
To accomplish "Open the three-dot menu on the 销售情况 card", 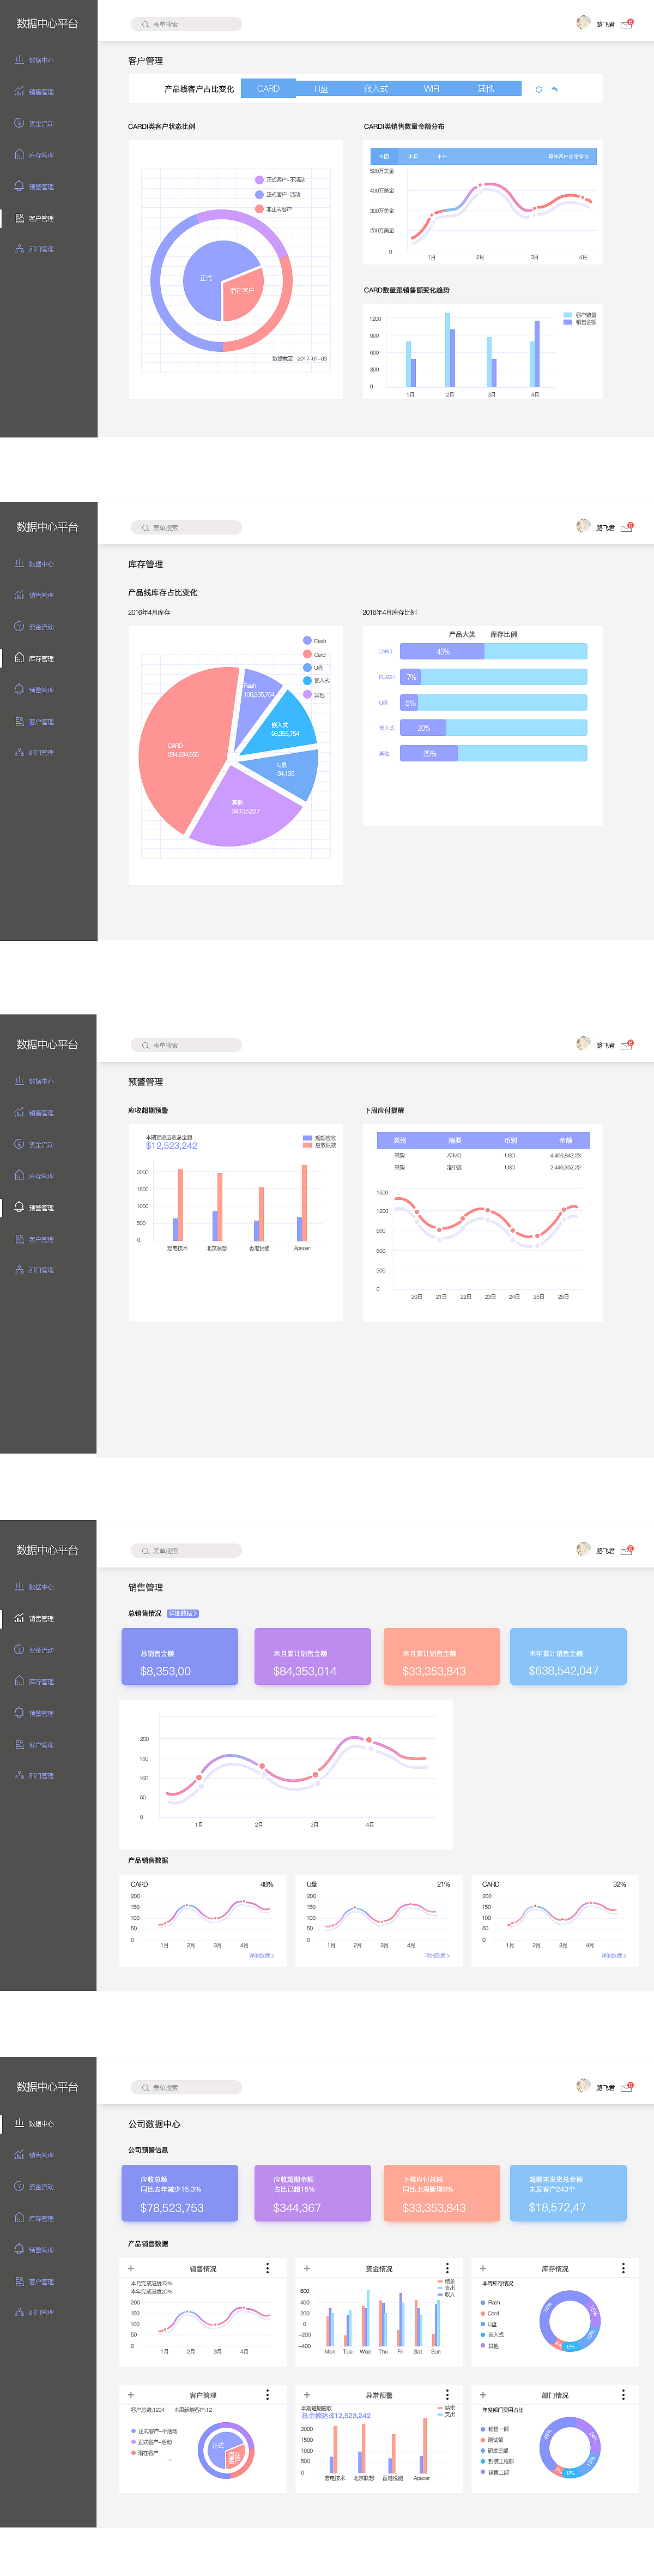I will pos(267,2268).
